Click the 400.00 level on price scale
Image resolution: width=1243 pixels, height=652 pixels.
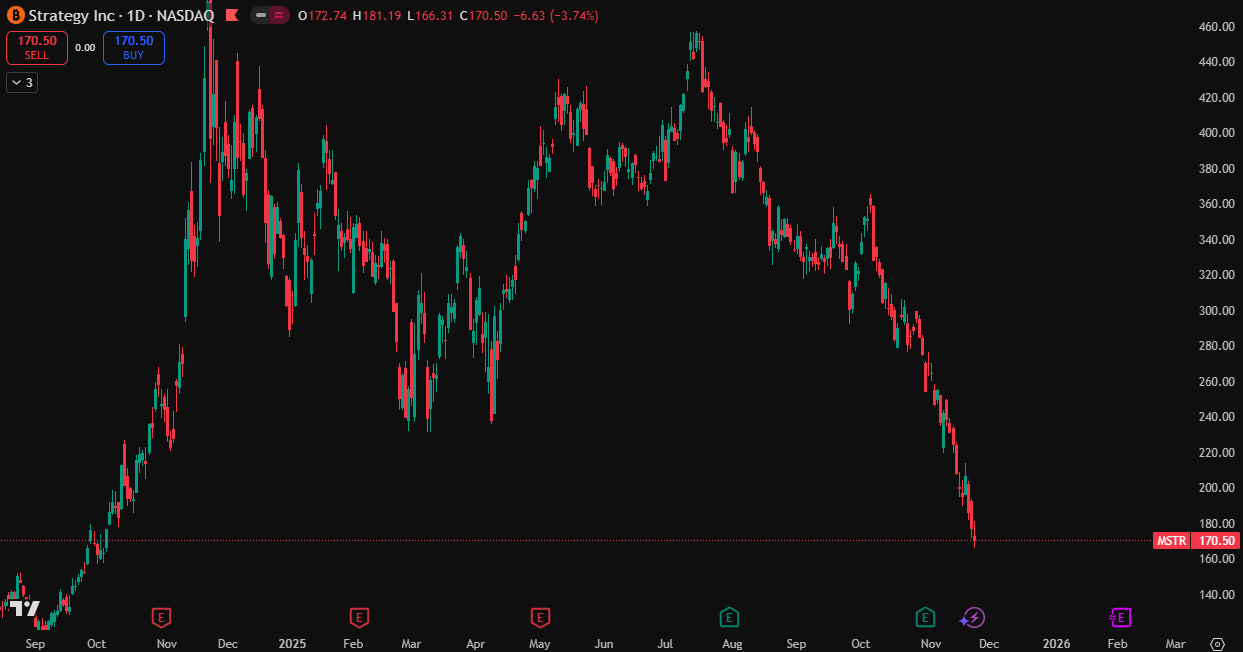1216,133
